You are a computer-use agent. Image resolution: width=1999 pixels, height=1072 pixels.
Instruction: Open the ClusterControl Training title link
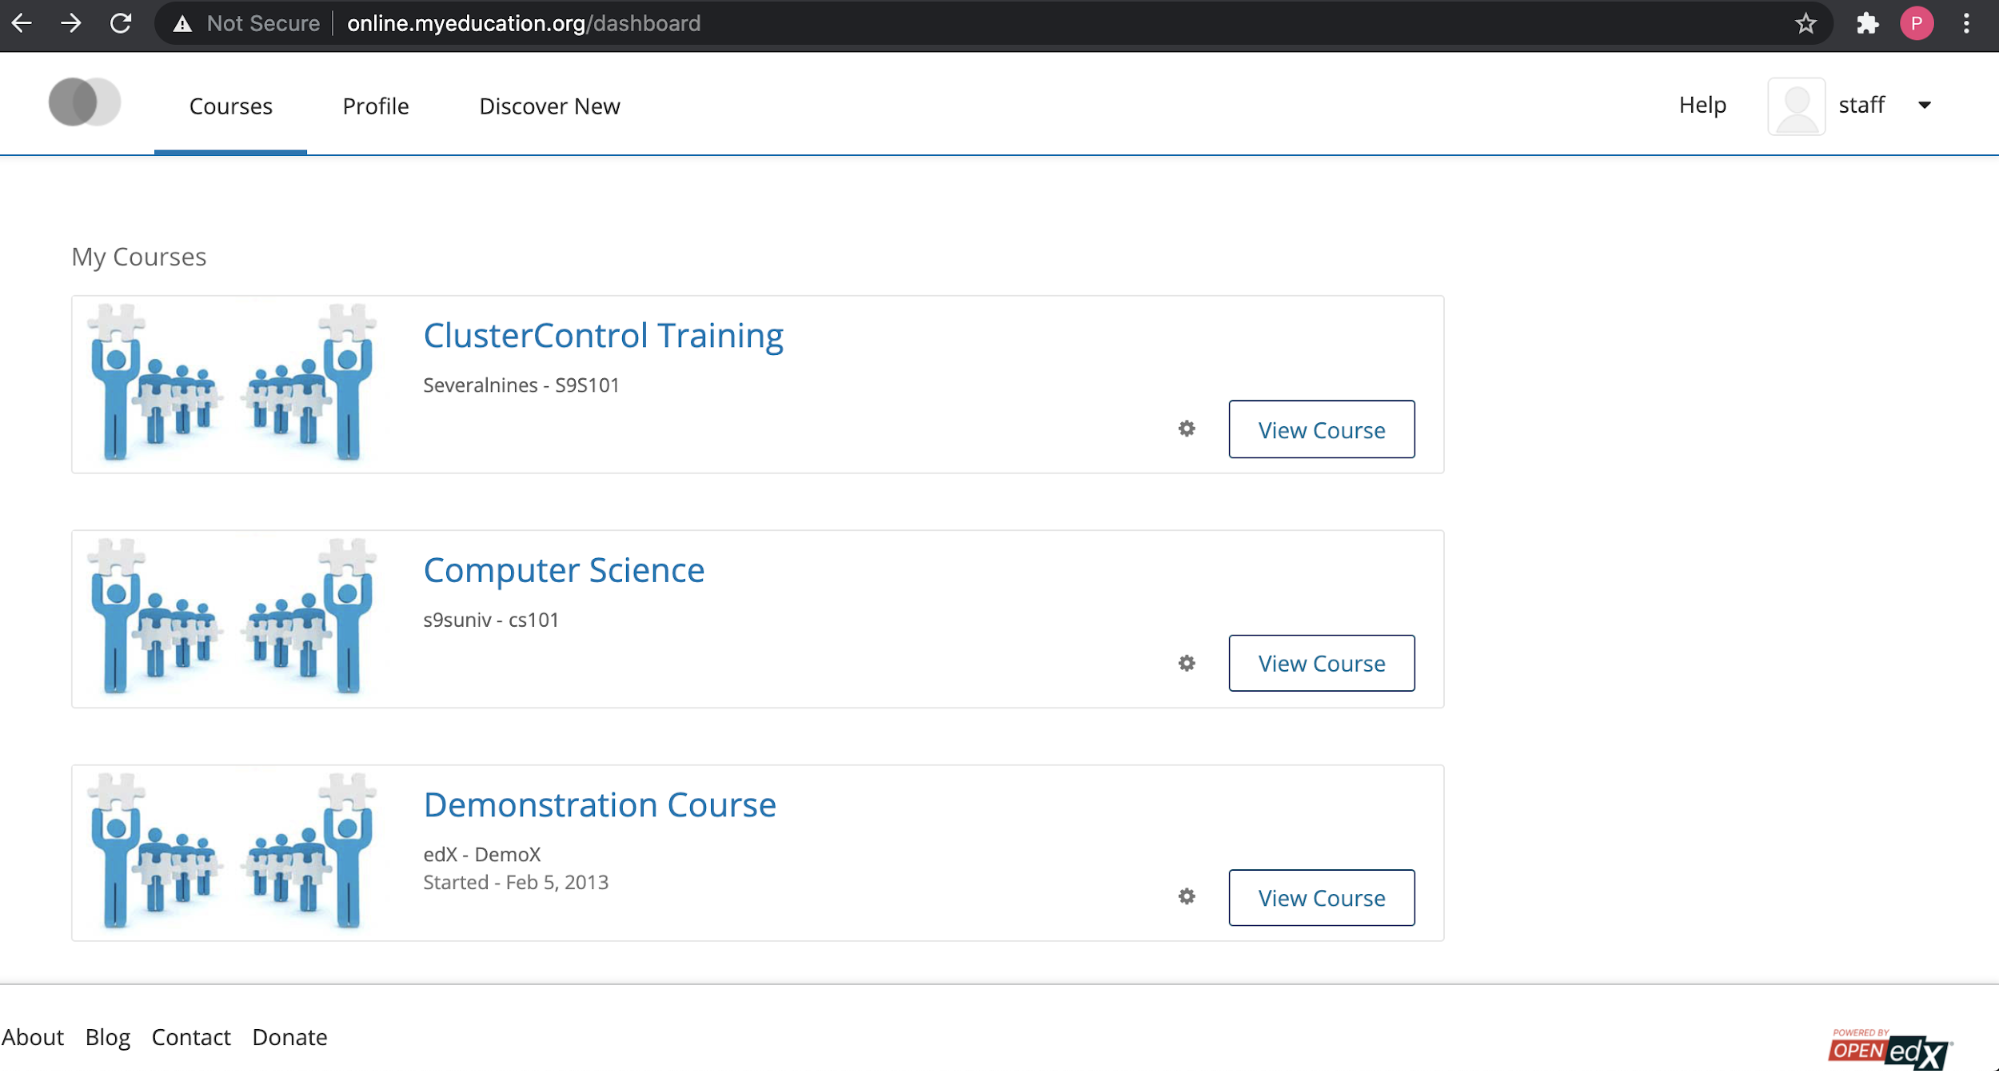(x=603, y=335)
